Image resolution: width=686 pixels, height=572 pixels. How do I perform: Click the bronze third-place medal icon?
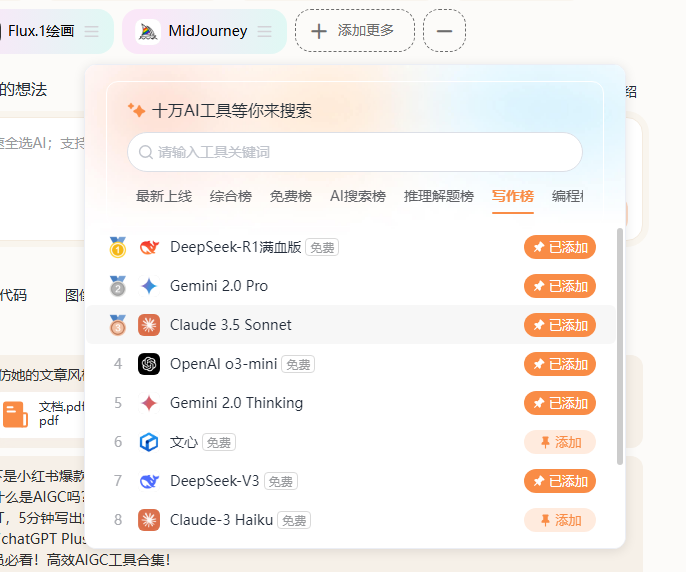pyautogui.click(x=118, y=325)
